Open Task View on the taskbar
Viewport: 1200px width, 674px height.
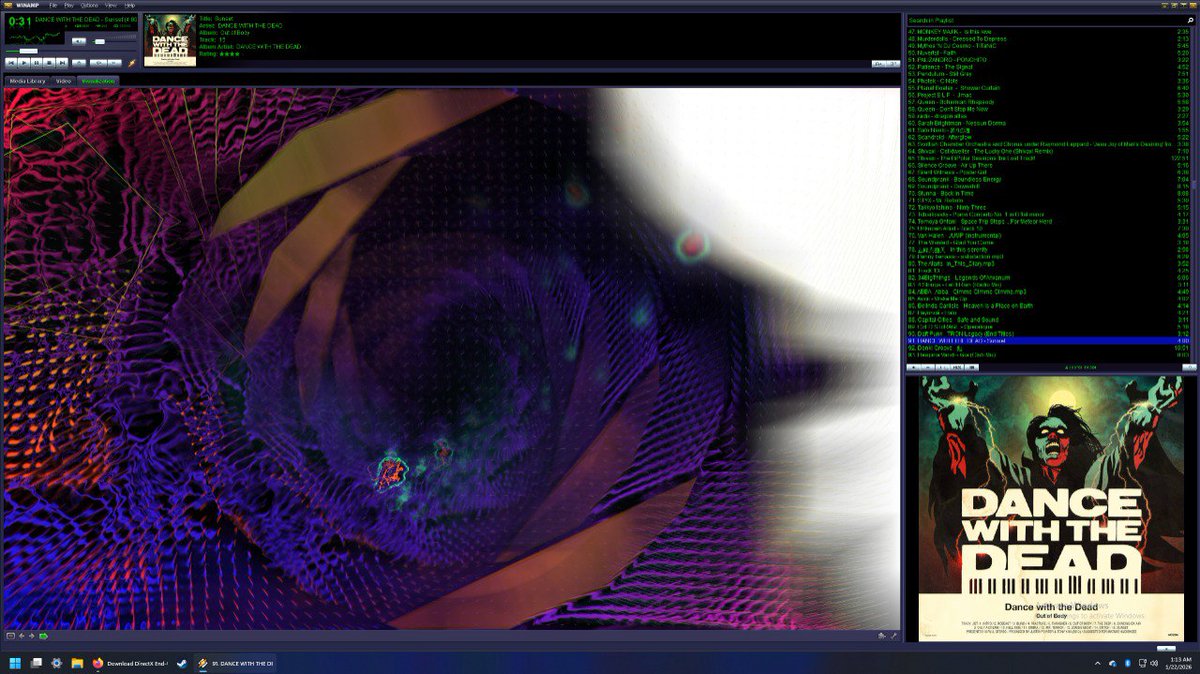(36, 663)
